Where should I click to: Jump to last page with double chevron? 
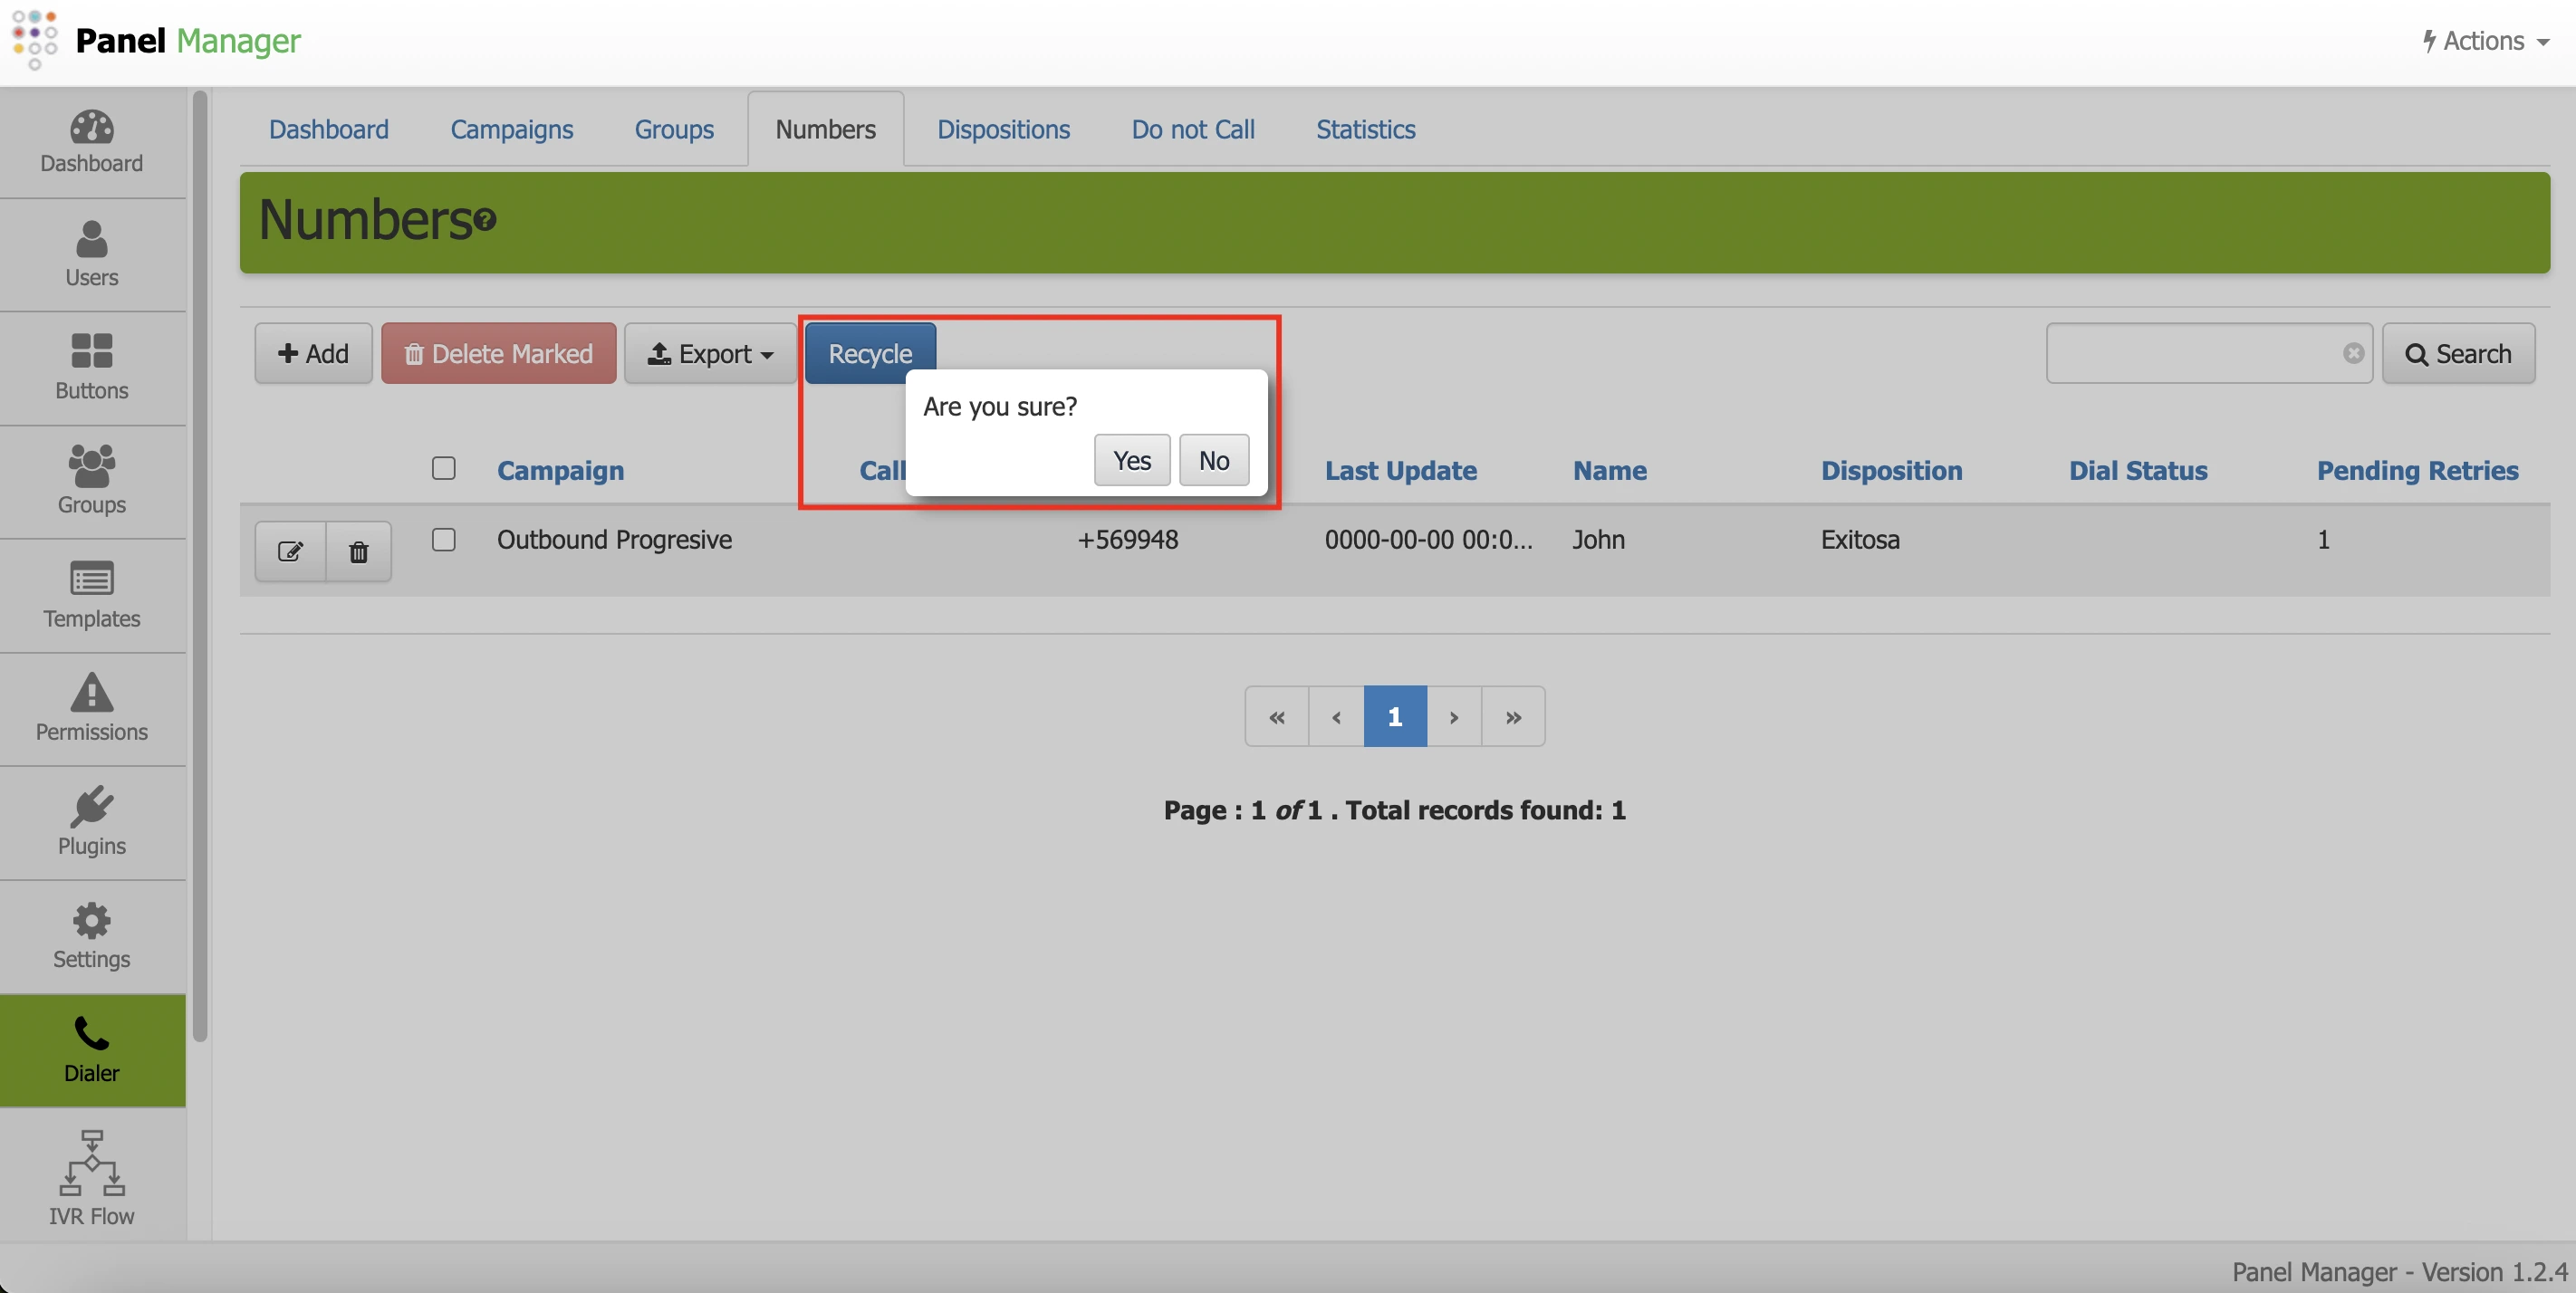(x=1513, y=717)
